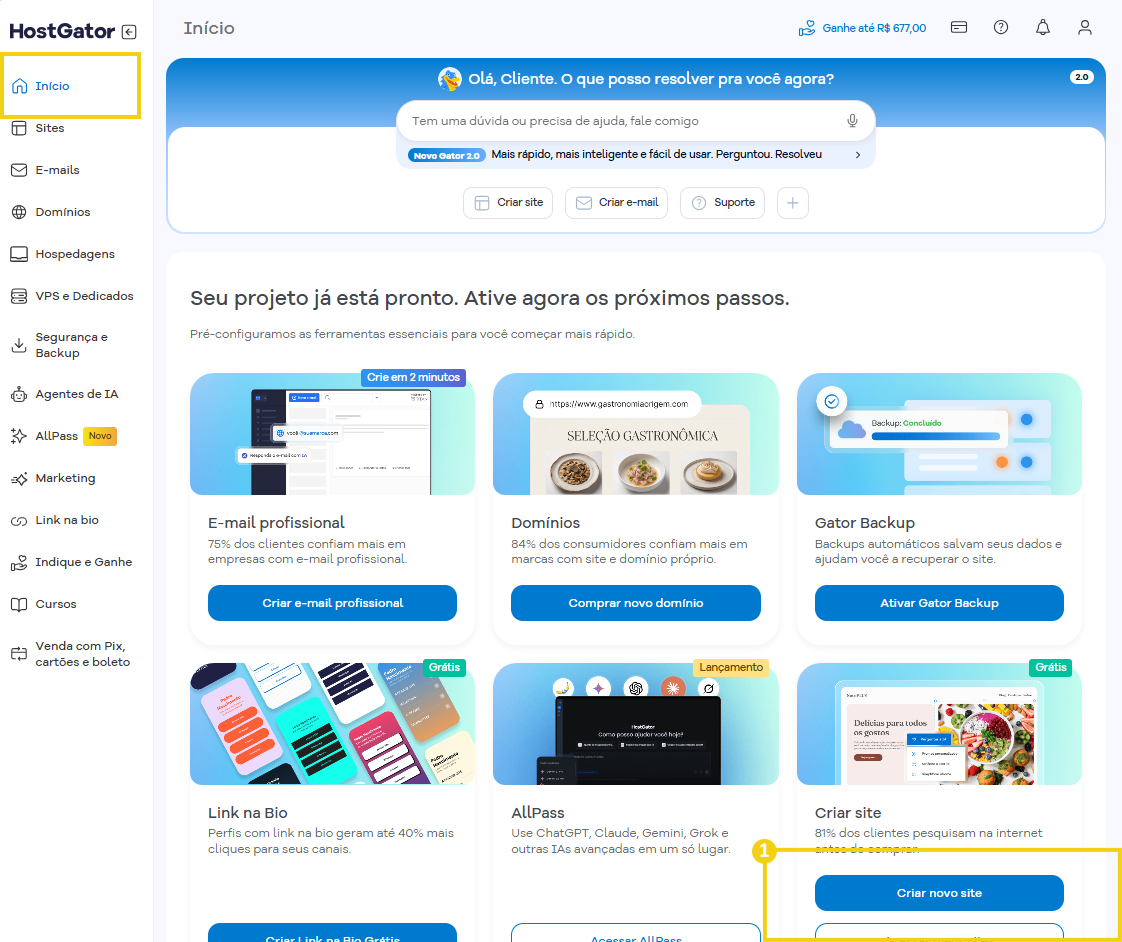The image size is (1122, 942).
Task: Open the user profile icon
Action: [1085, 27]
